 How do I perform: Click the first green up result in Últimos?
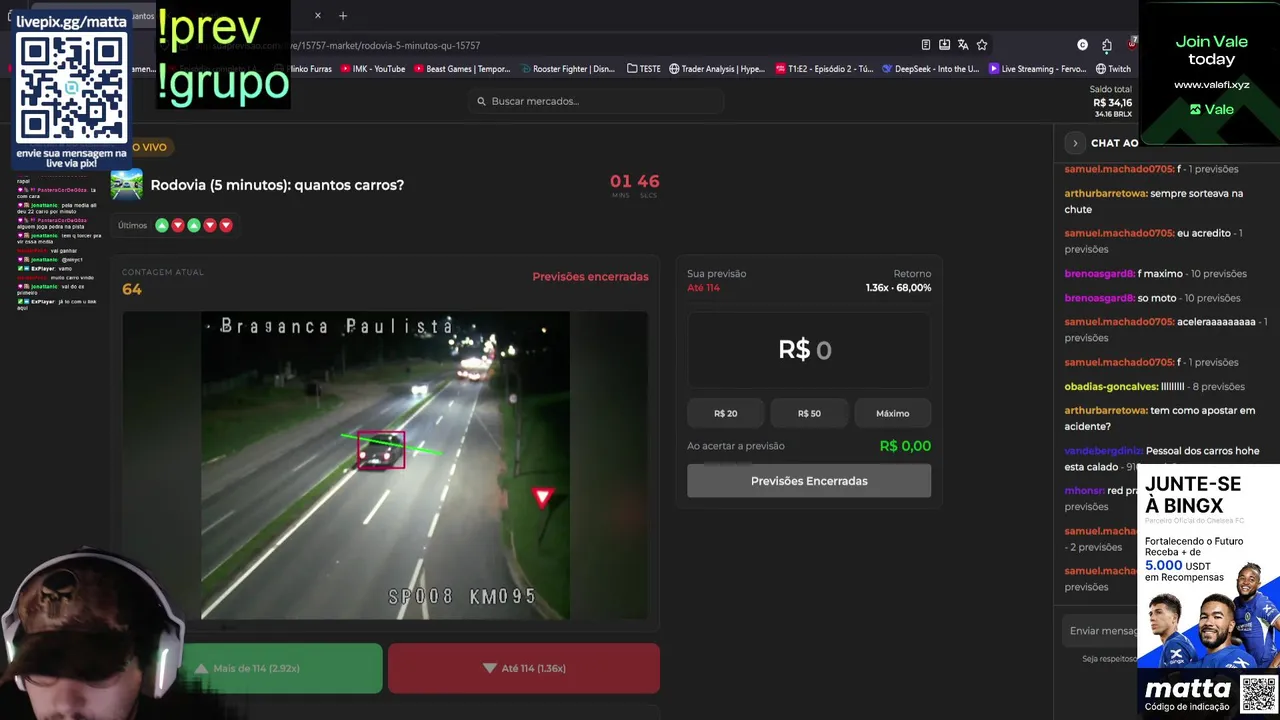(x=161, y=225)
